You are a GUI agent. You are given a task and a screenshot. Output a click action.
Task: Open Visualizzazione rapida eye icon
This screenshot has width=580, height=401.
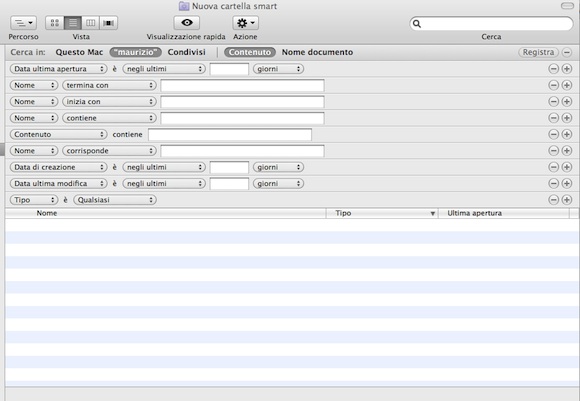pos(187,23)
